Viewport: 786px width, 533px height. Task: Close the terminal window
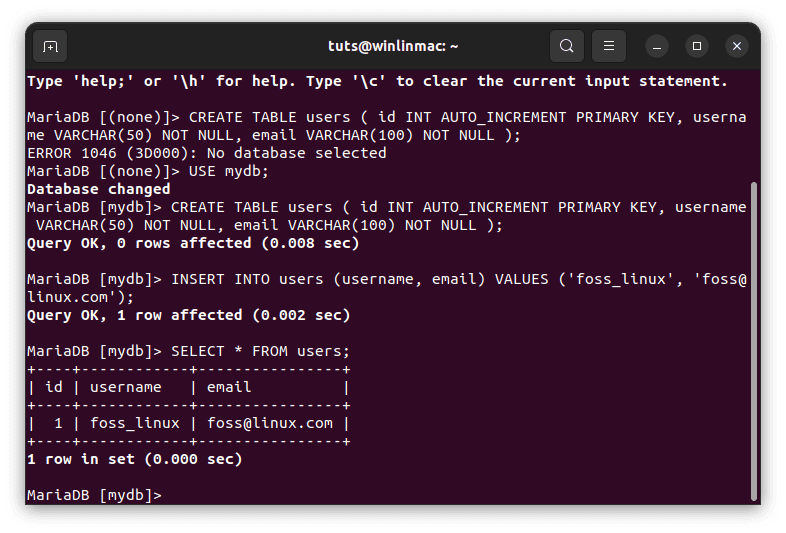coord(737,47)
